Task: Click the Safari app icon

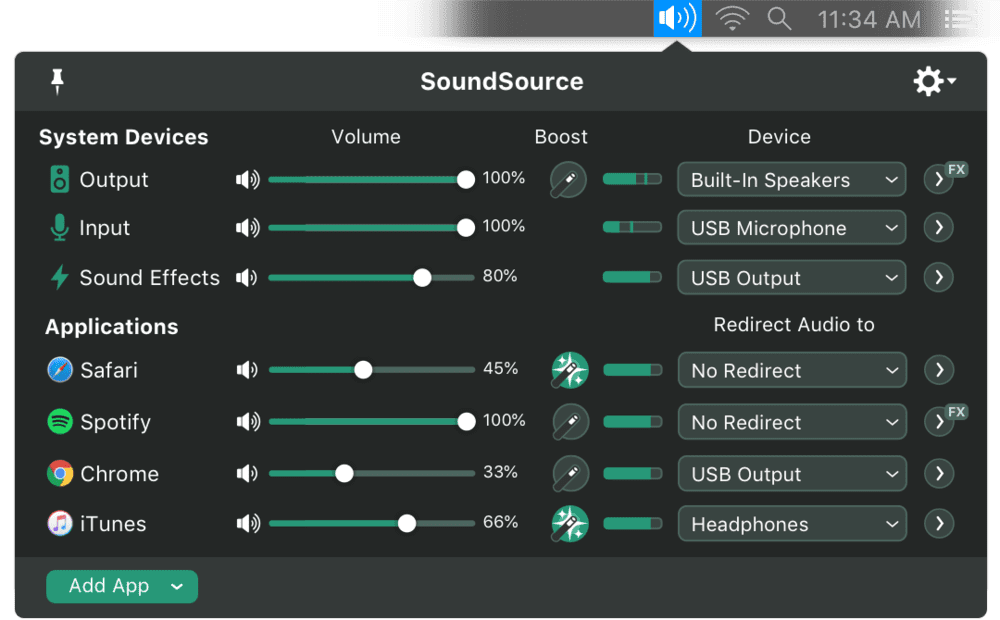Action: (x=60, y=370)
